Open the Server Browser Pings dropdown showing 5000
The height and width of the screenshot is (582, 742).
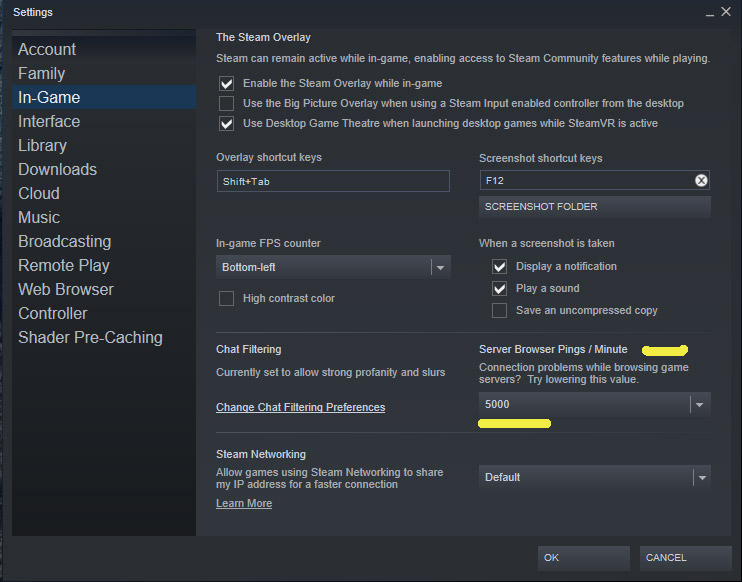click(x=594, y=405)
